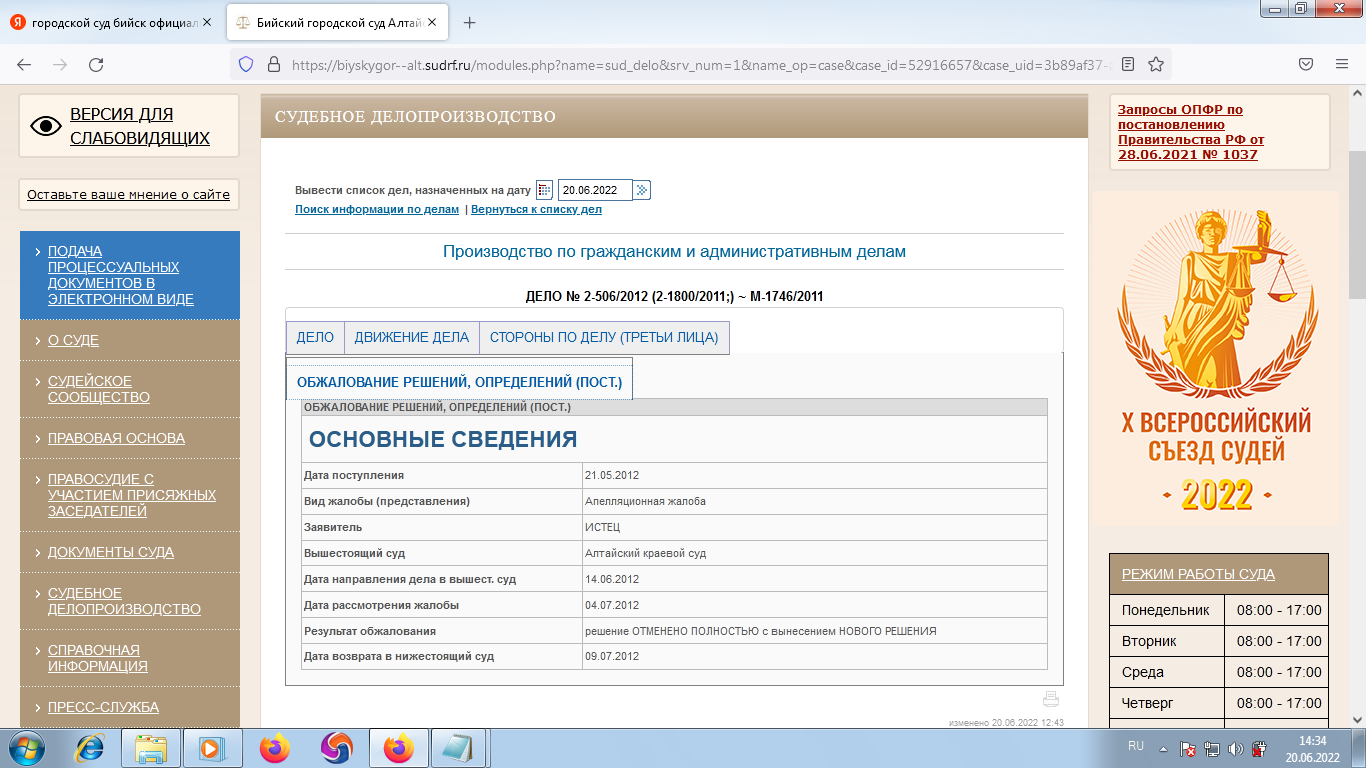The width and height of the screenshot is (1366, 768).
Task: Follow the Вернуться к списку дел link
Action: coord(538,209)
